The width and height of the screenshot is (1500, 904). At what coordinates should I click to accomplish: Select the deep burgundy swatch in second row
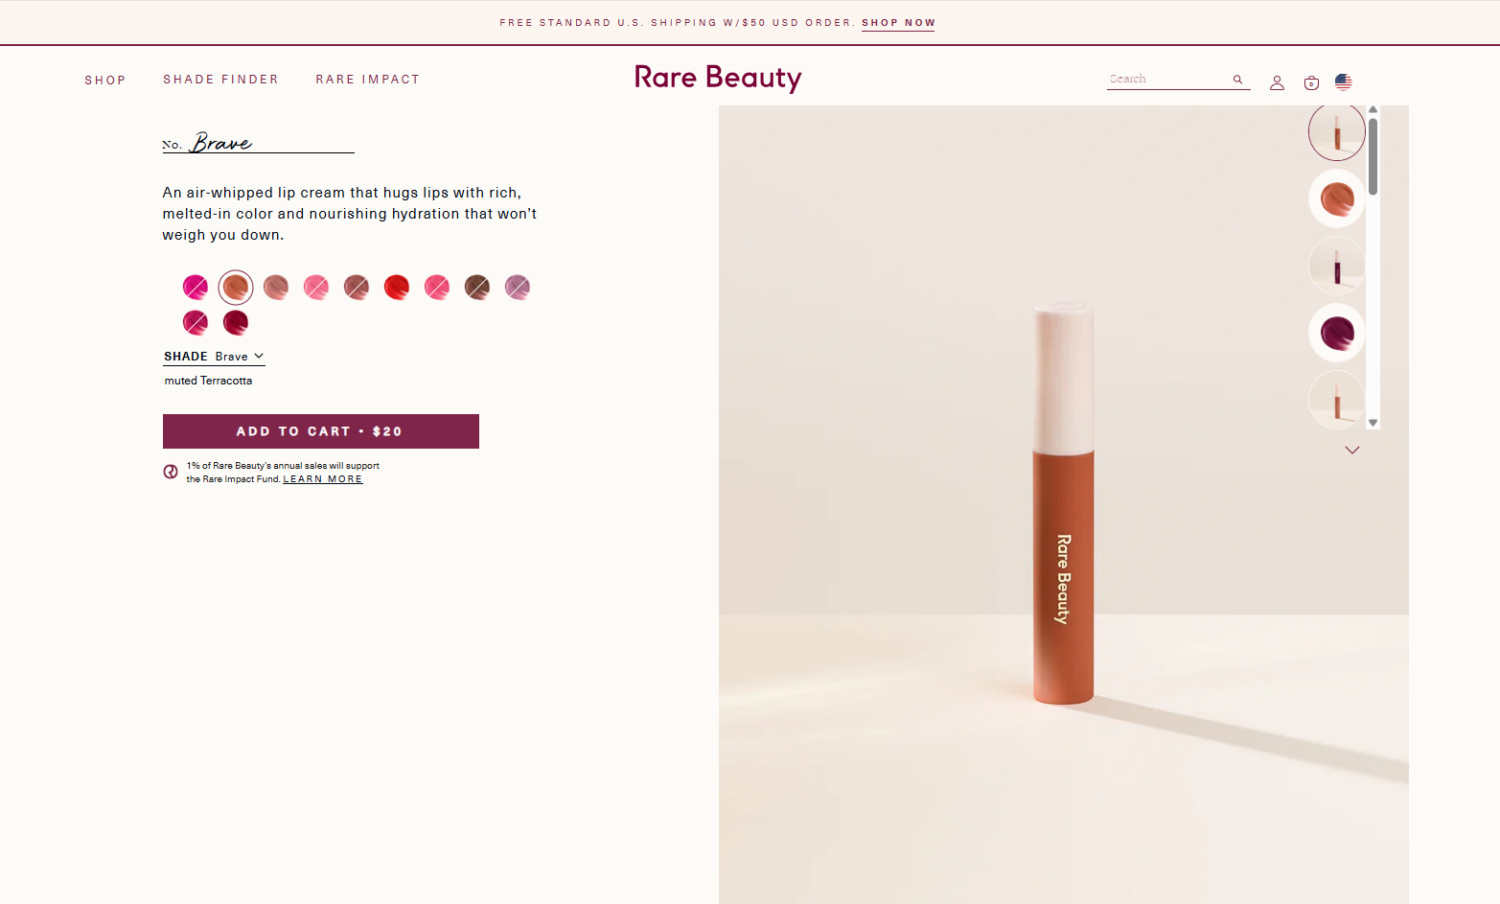236,322
